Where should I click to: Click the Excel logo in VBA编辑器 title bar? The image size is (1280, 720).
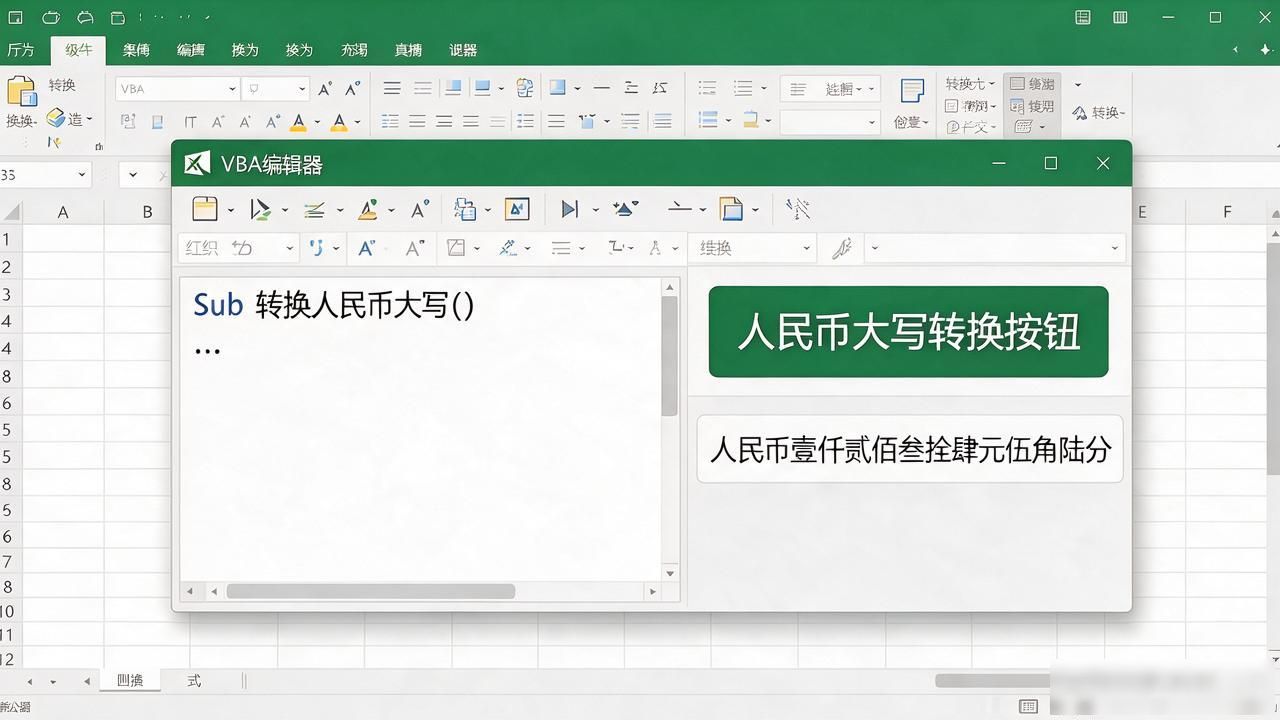[197, 163]
